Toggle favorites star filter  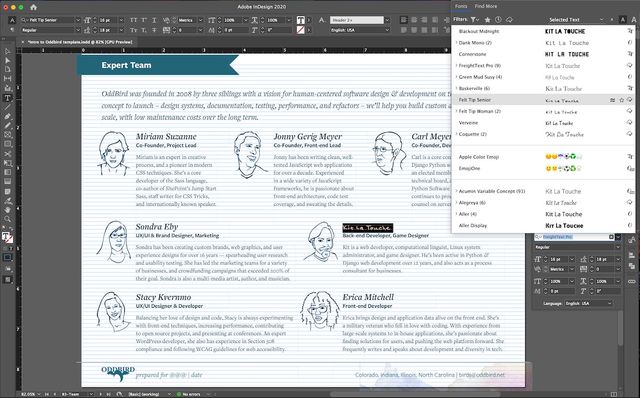(487, 20)
